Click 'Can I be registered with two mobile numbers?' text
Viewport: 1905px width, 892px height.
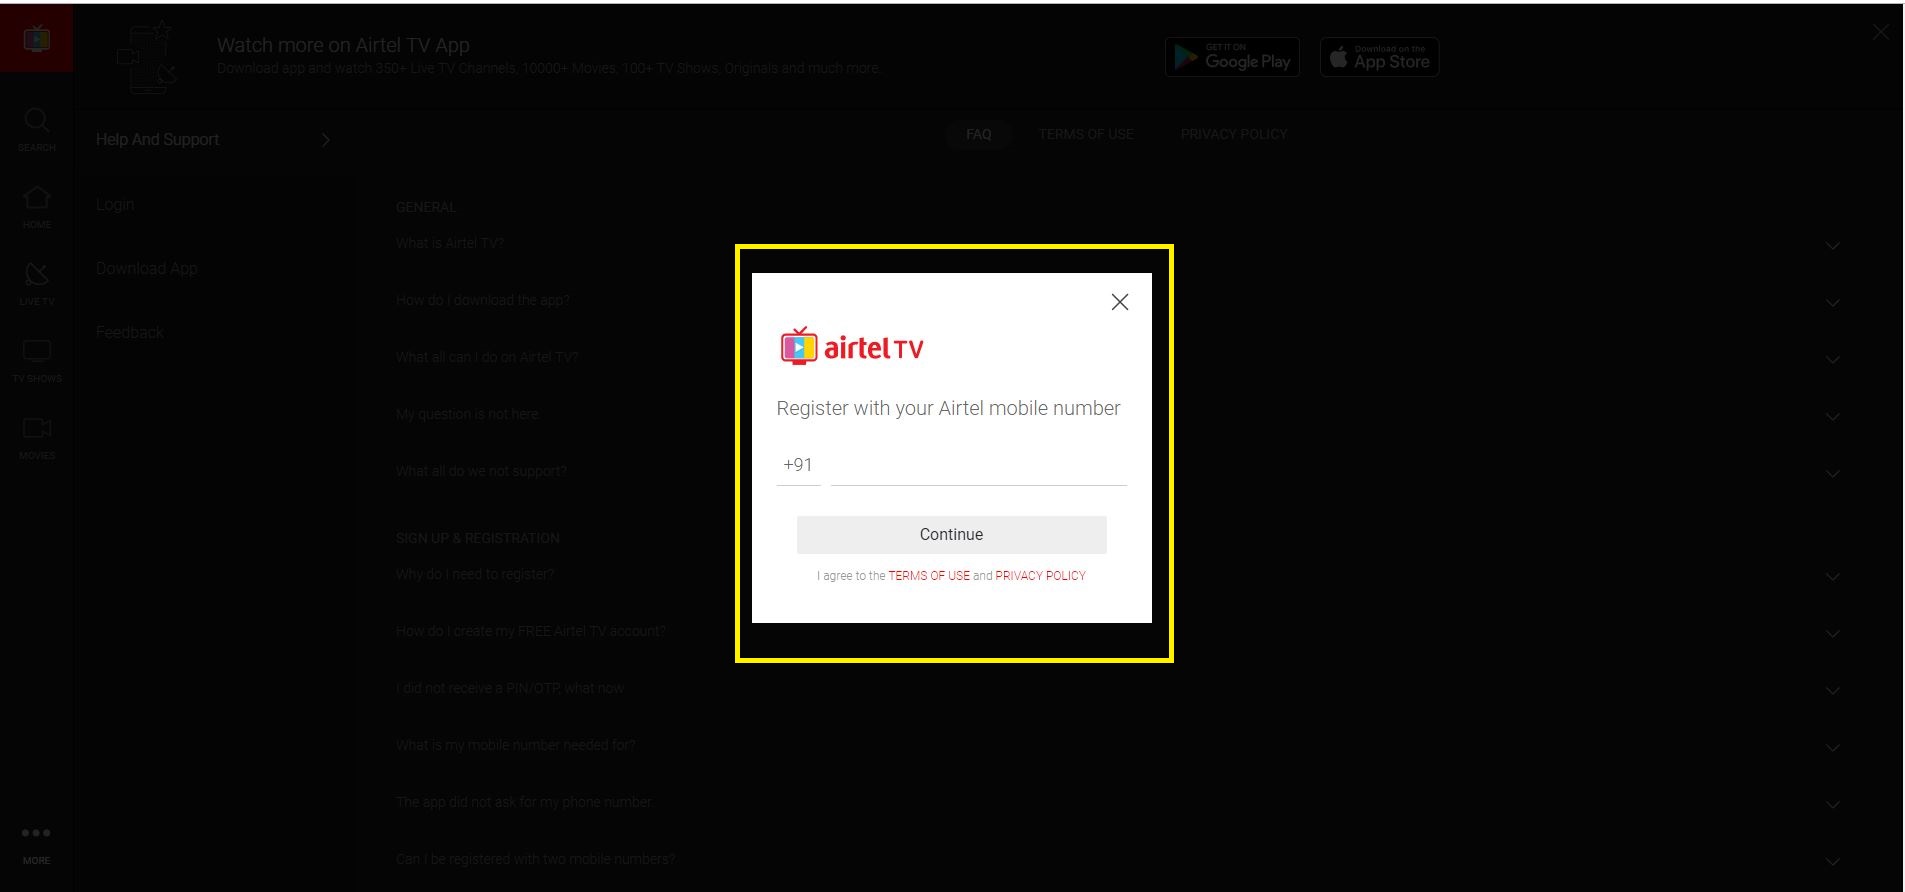[536, 859]
